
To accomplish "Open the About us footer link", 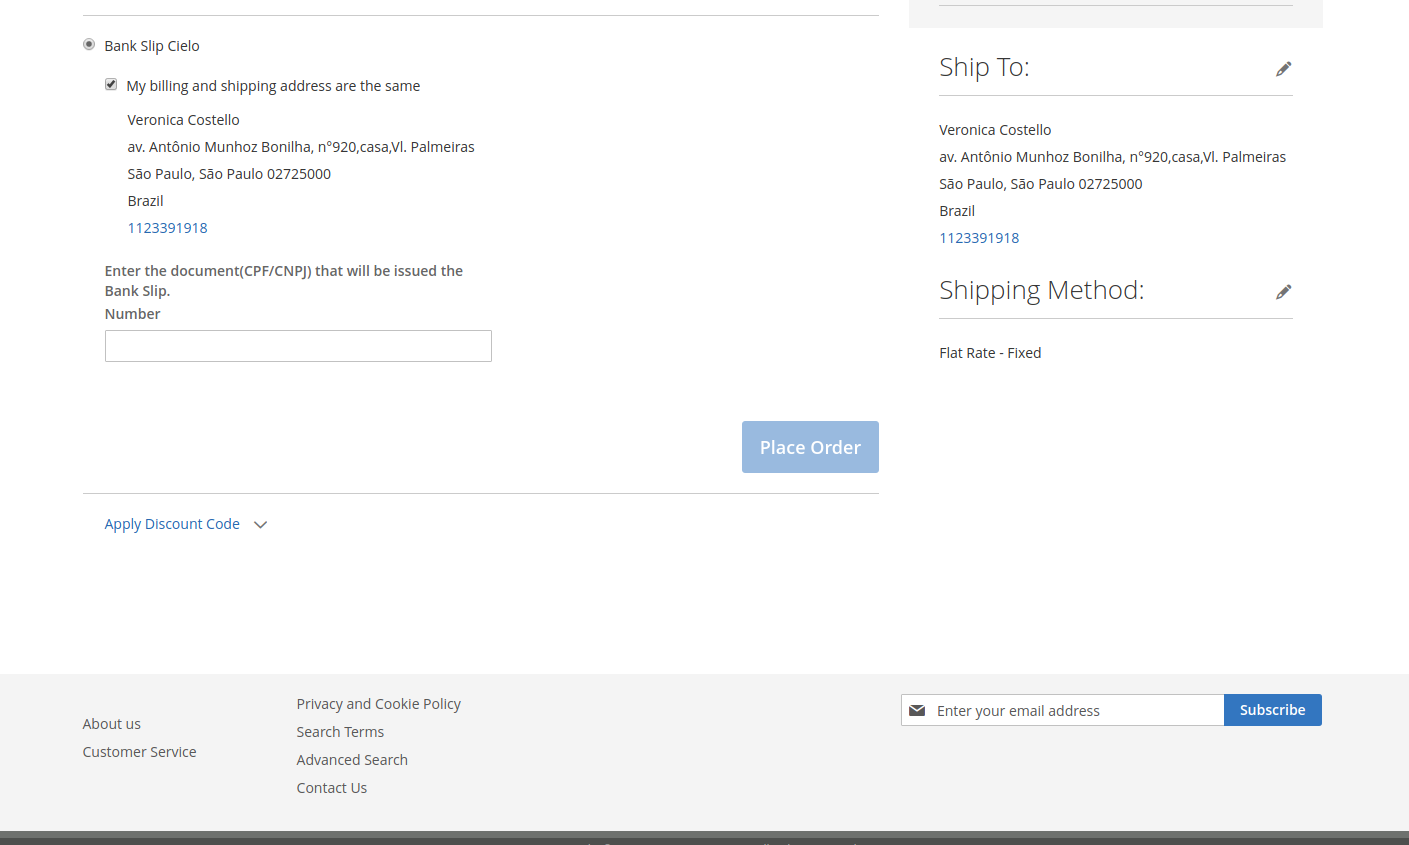I will point(112,724).
